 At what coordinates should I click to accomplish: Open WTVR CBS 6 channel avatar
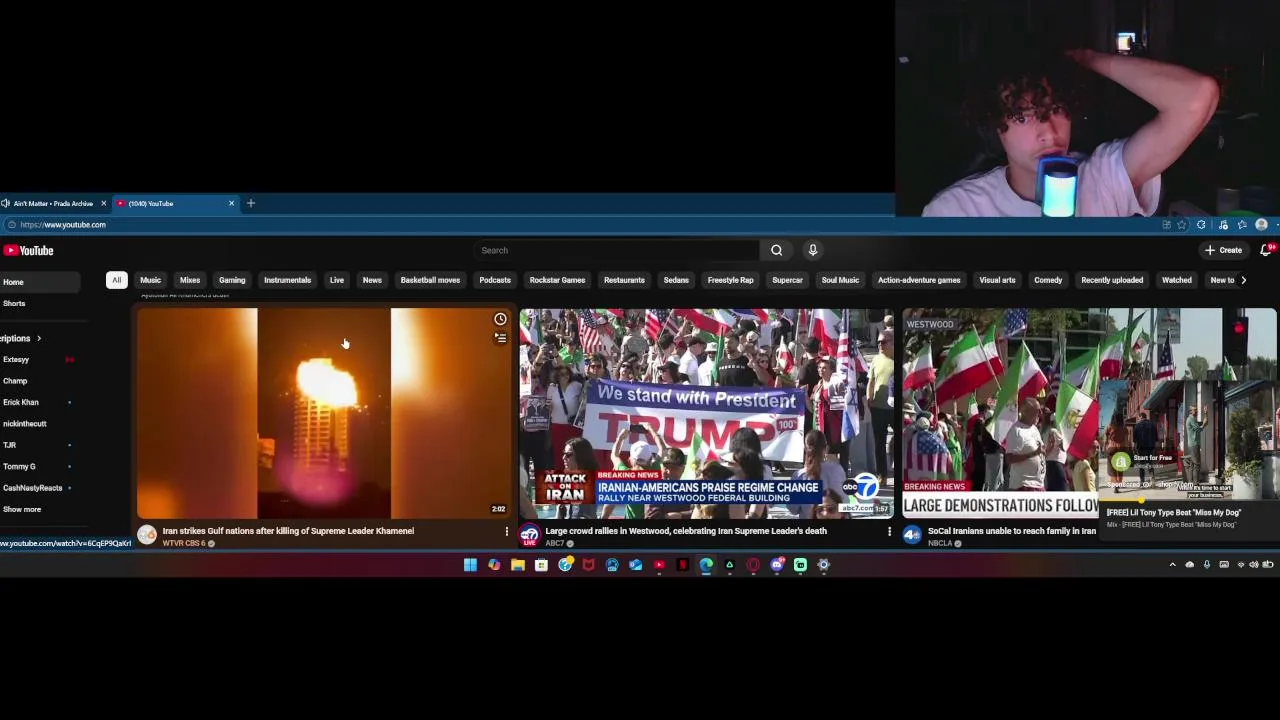point(147,536)
